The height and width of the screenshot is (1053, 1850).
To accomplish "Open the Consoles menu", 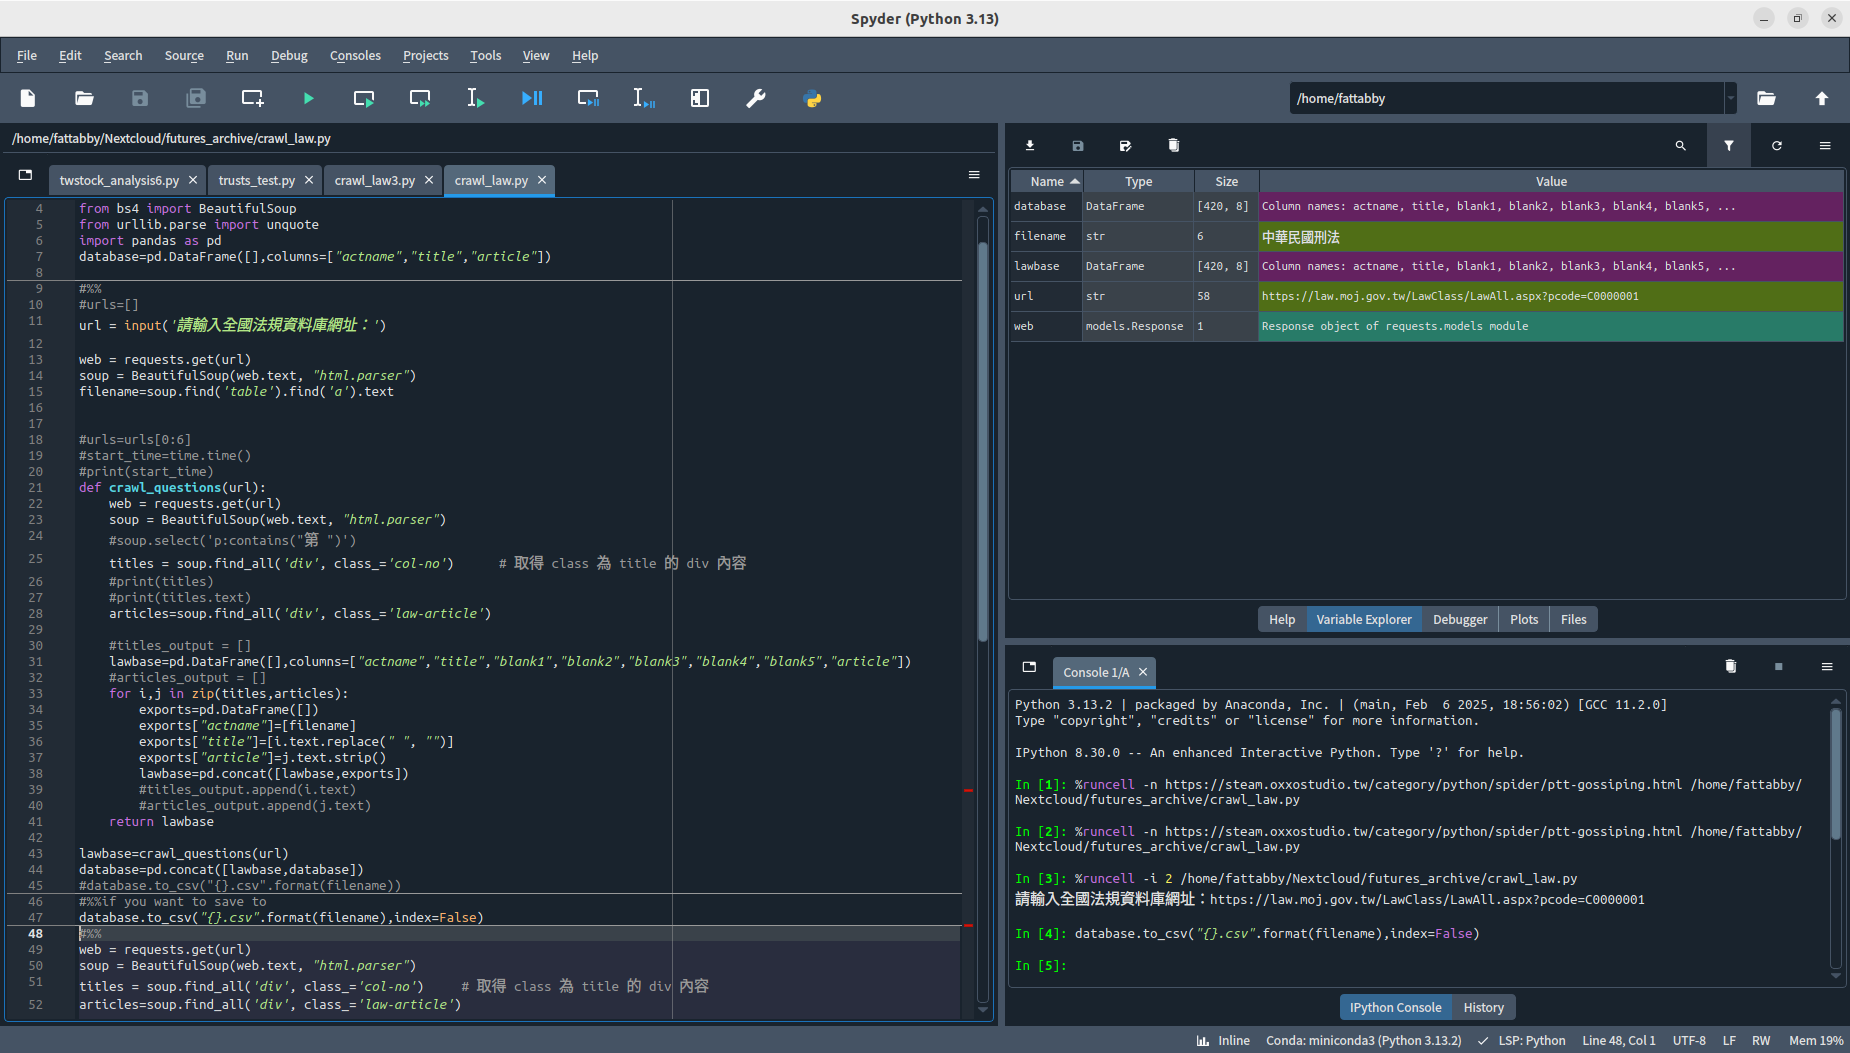I will click(355, 56).
